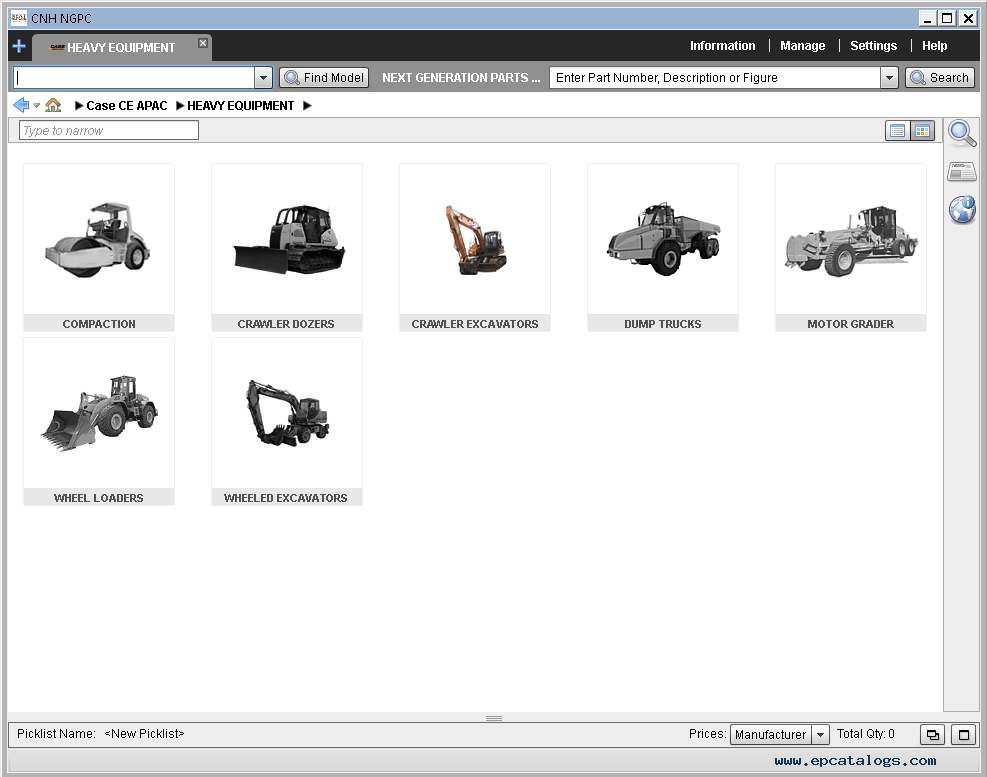Expand arrow after HEAVY EQUIPMENT breadcrumb
987x777 pixels.
(307, 106)
